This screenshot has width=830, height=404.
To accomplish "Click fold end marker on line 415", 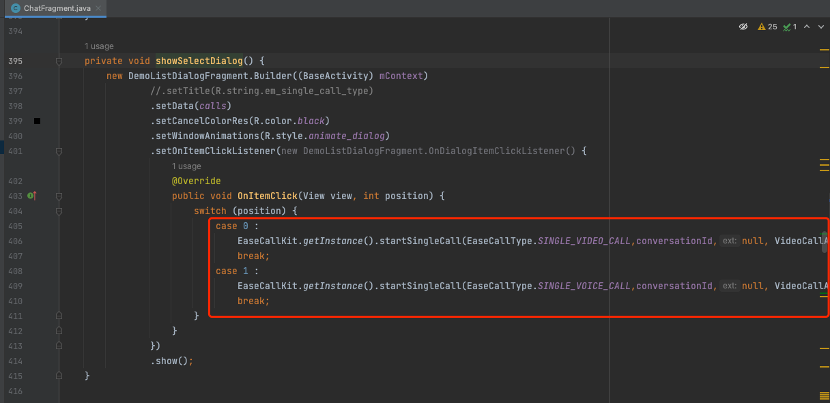I will pyautogui.click(x=59, y=376).
